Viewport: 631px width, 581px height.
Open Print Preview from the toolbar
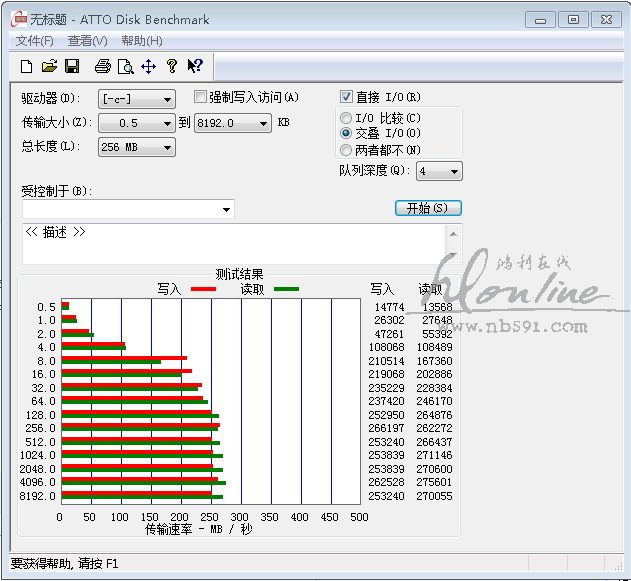click(x=125, y=66)
